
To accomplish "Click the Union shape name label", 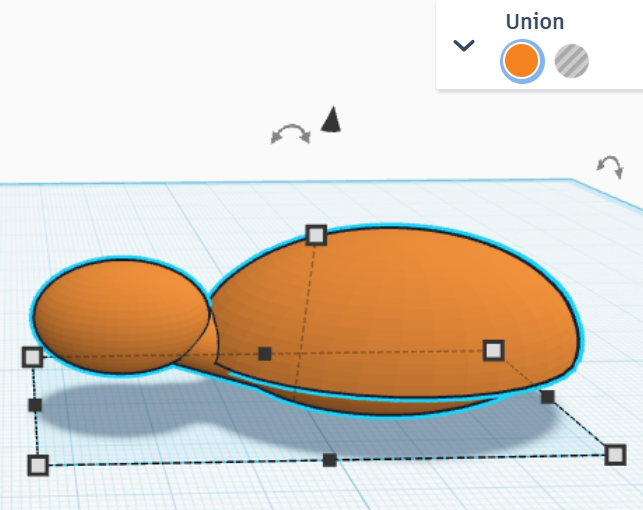I will coord(535,22).
